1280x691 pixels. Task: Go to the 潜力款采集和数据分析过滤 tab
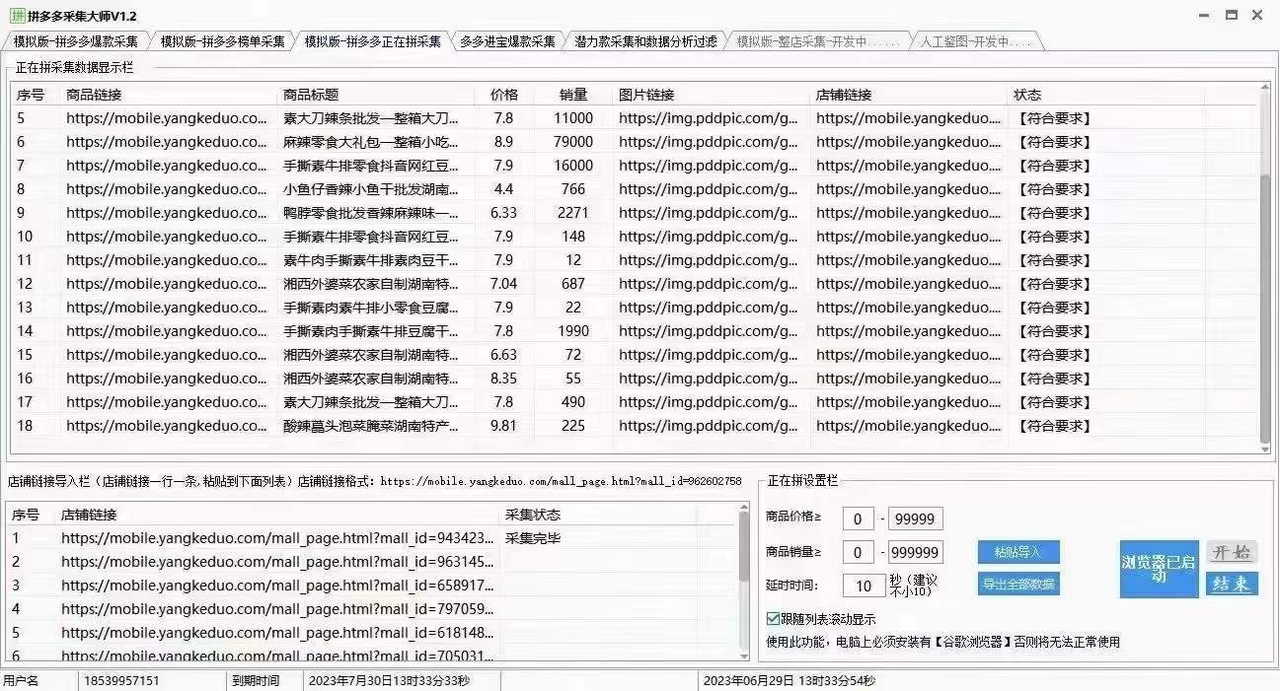click(x=645, y=42)
